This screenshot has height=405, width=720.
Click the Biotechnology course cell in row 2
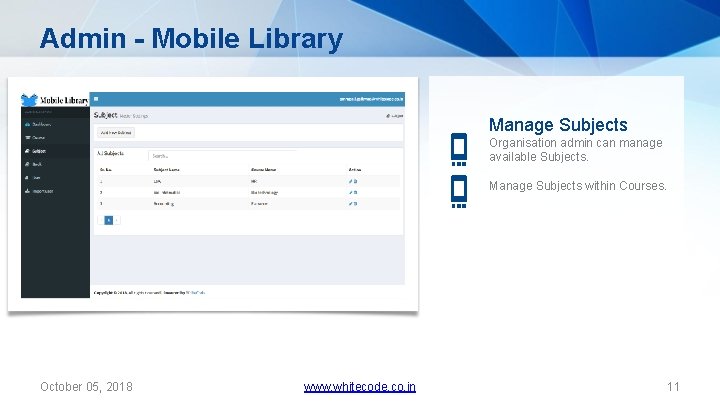point(264,192)
